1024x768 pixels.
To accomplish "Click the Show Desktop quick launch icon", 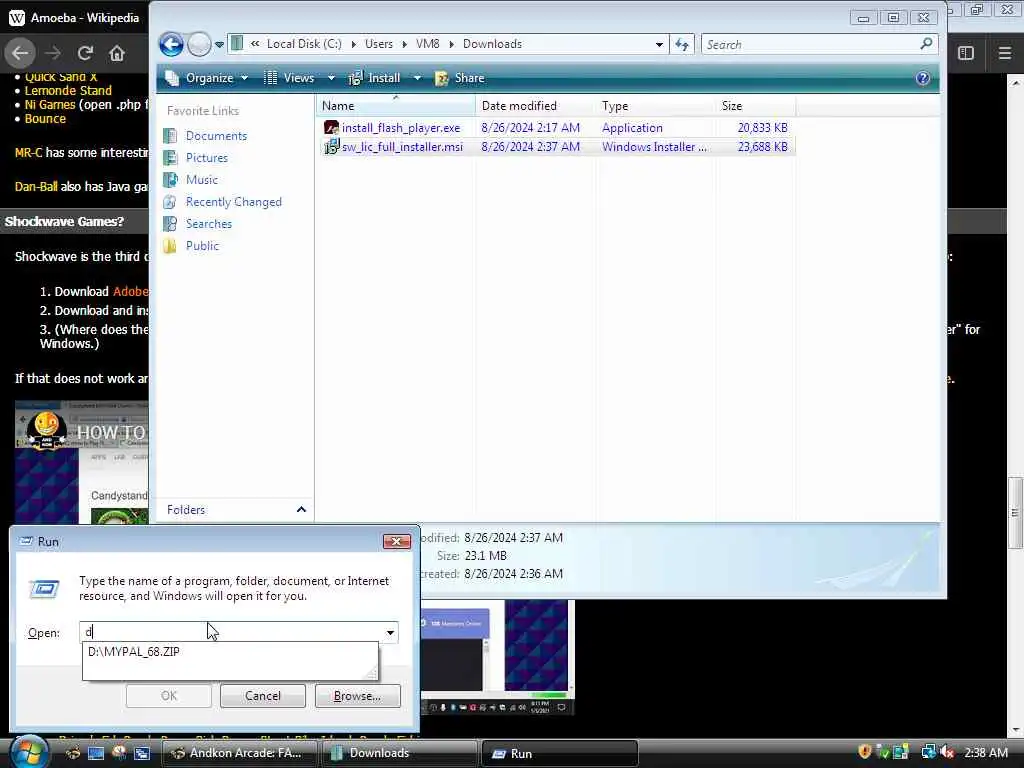I will 96,753.
